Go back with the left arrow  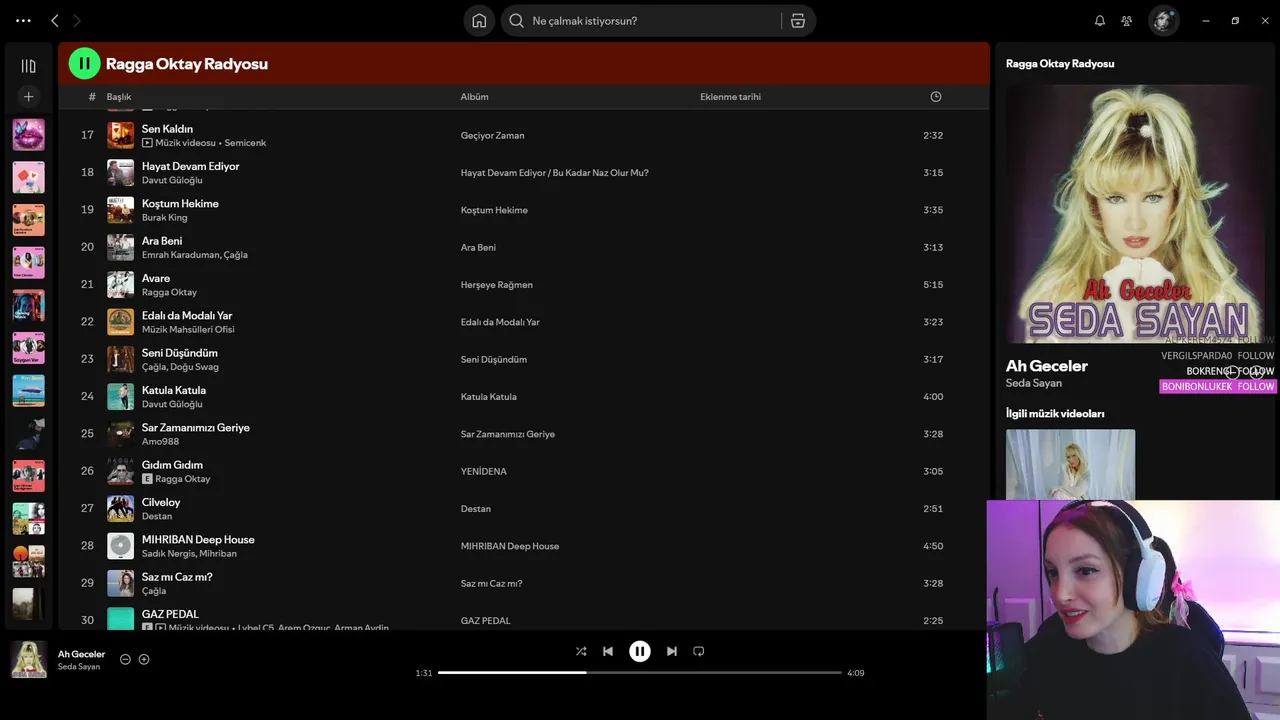(x=55, y=20)
